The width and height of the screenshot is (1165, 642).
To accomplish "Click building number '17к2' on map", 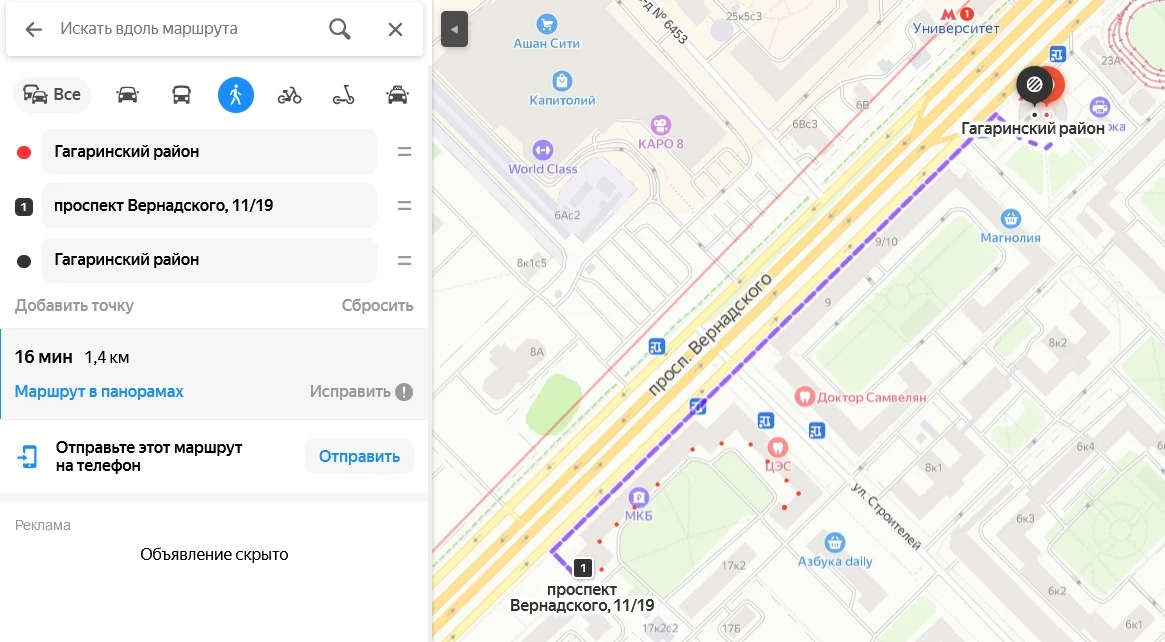I will click(733, 565).
